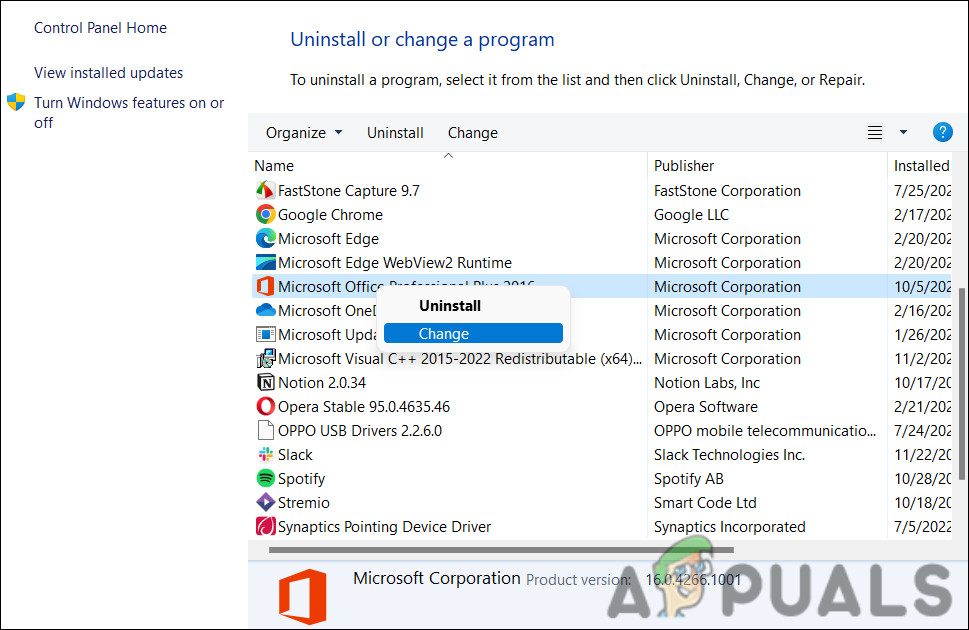The height and width of the screenshot is (630, 969).
Task: Open Help via the question mark icon
Action: click(x=941, y=131)
